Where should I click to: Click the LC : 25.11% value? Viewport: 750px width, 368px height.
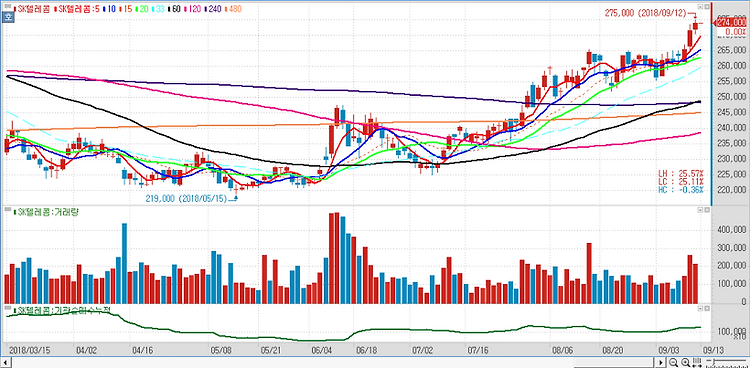click(682, 181)
